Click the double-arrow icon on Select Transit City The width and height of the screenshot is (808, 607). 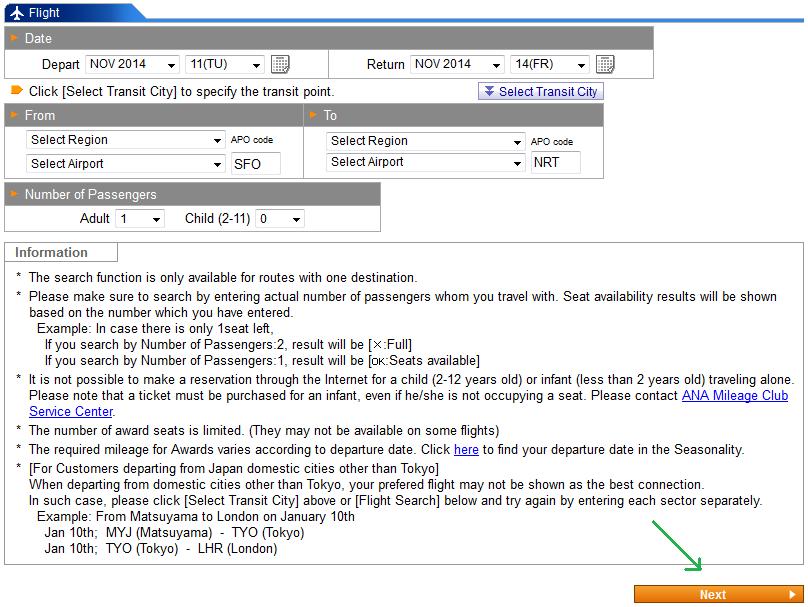click(488, 91)
